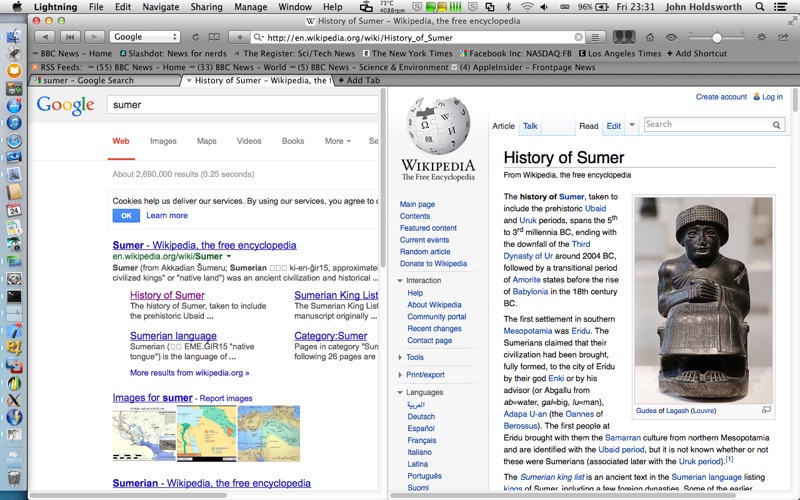The image size is (800, 500).
Task: Expand the Google More search options
Action: click(x=338, y=141)
